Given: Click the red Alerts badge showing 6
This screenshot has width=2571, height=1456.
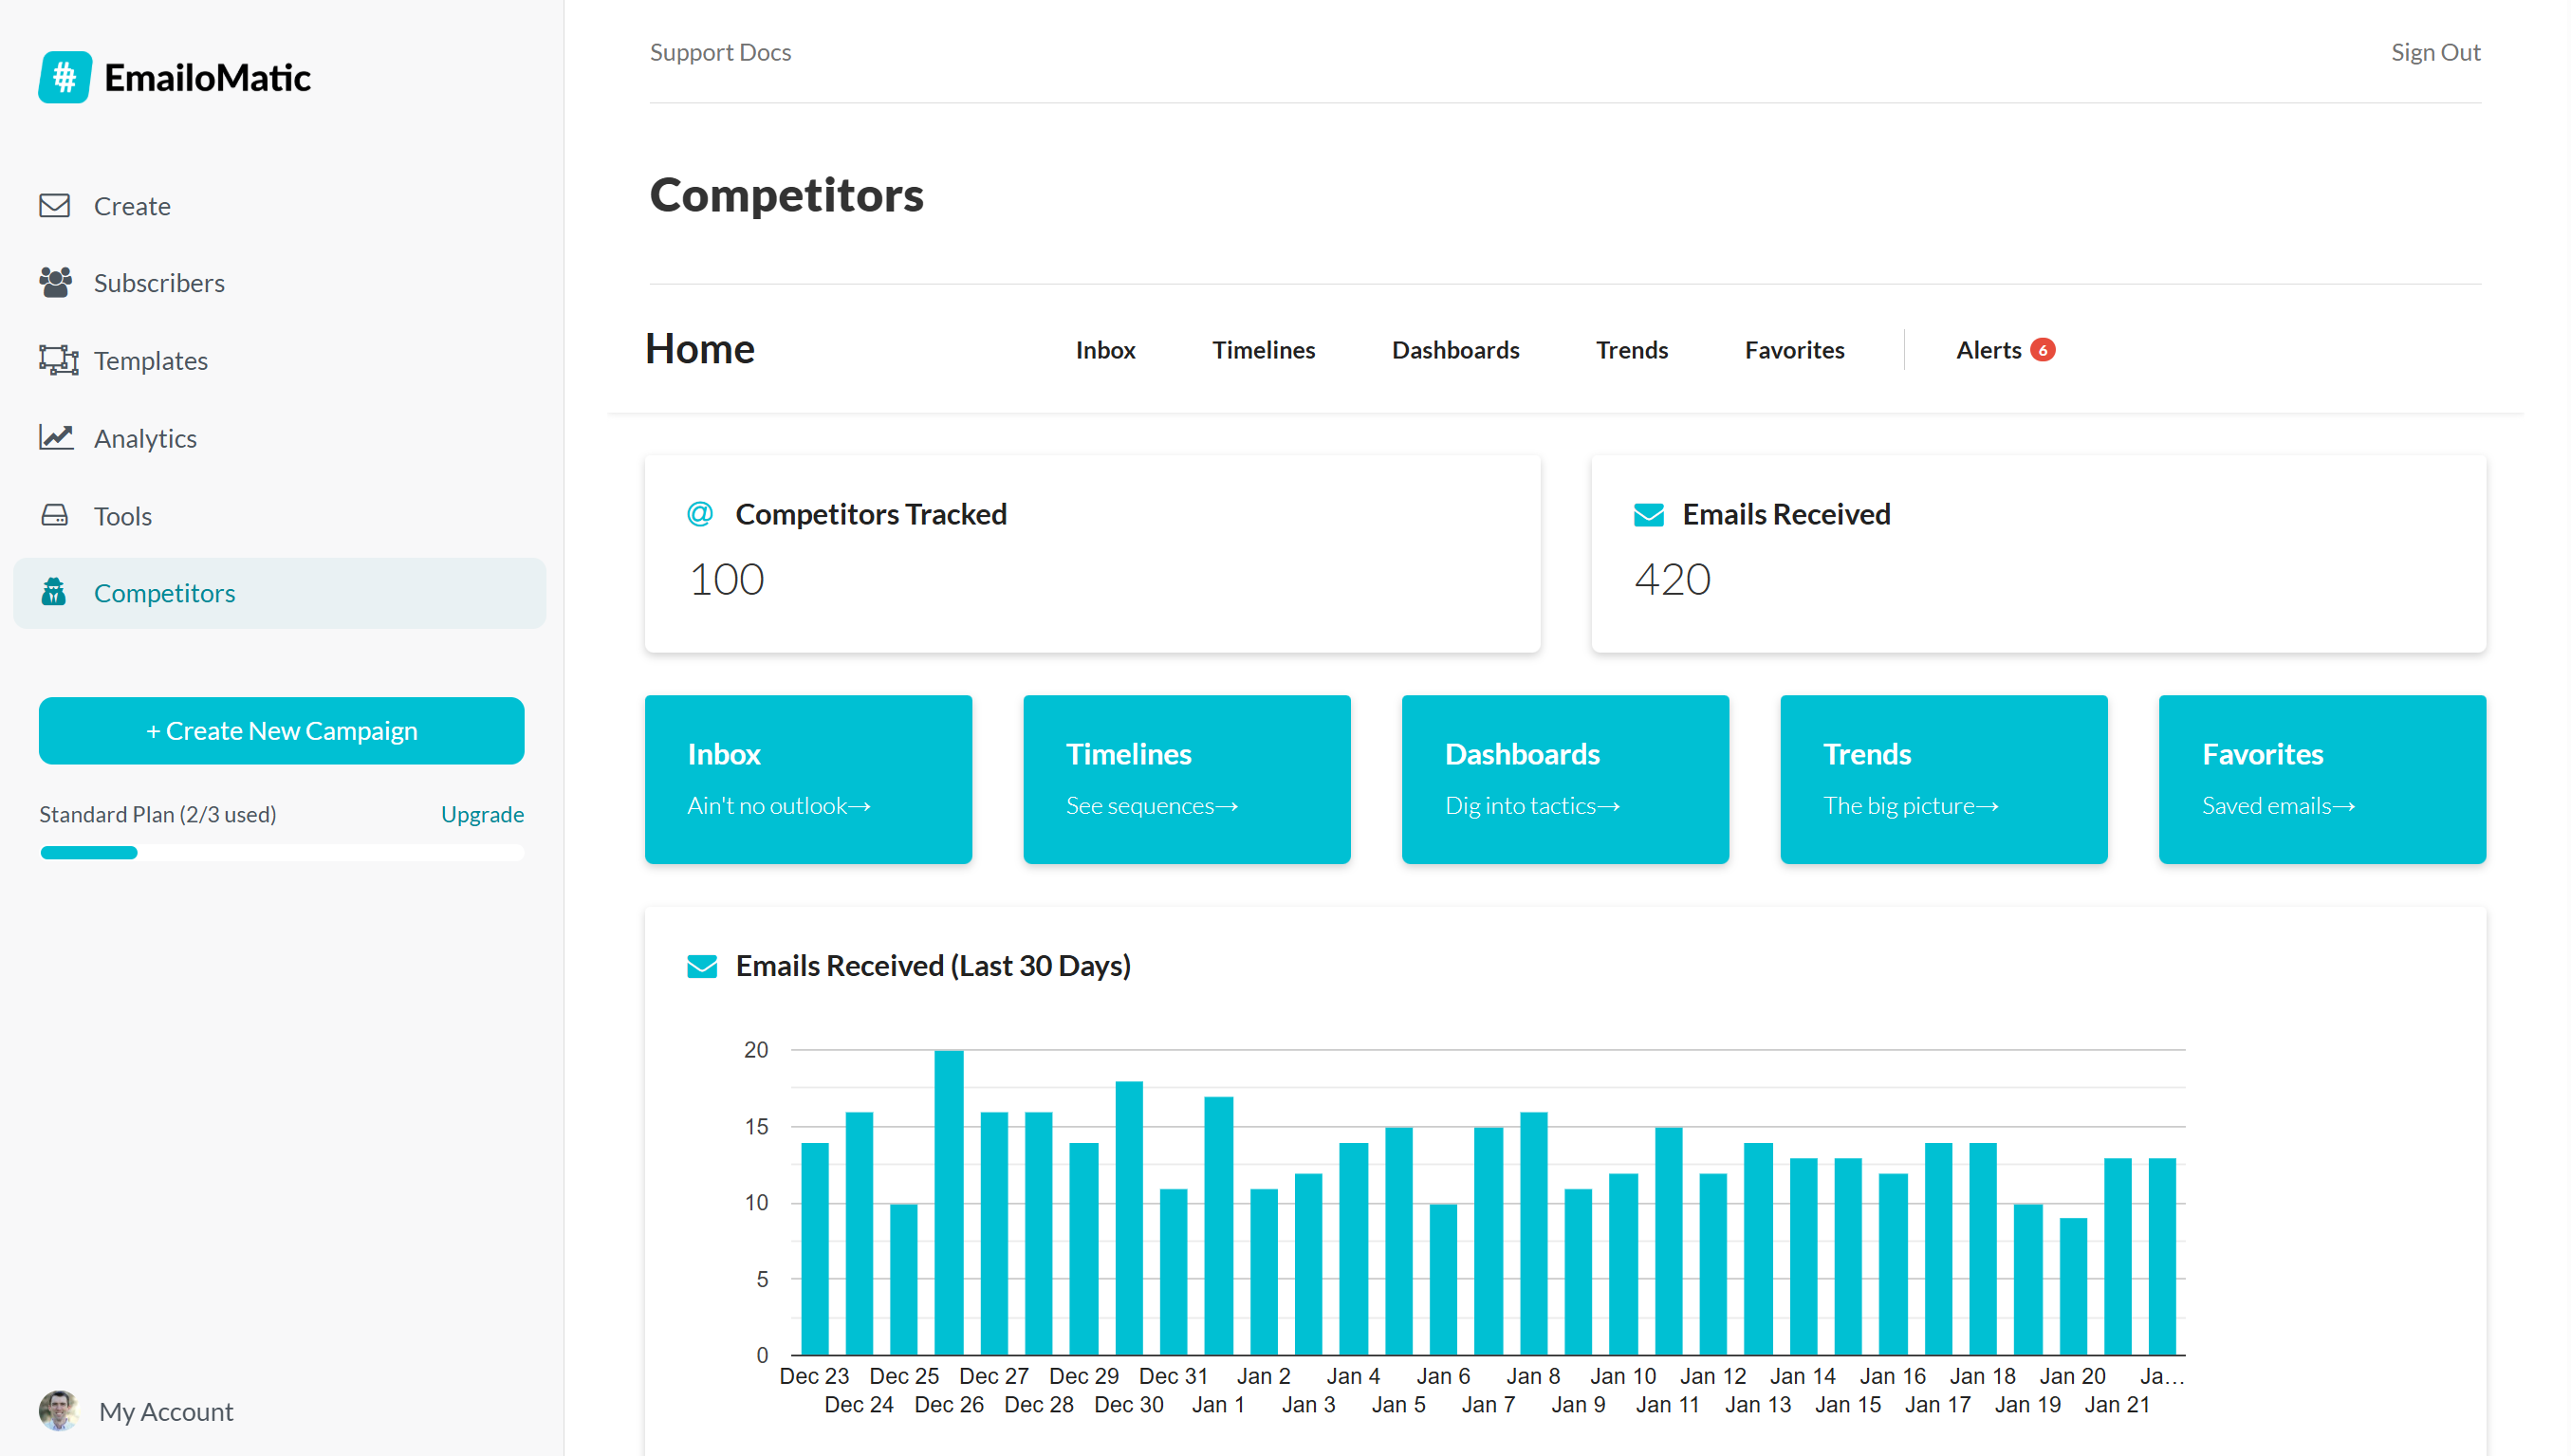Looking at the screenshot, I should coord(2042,350).
